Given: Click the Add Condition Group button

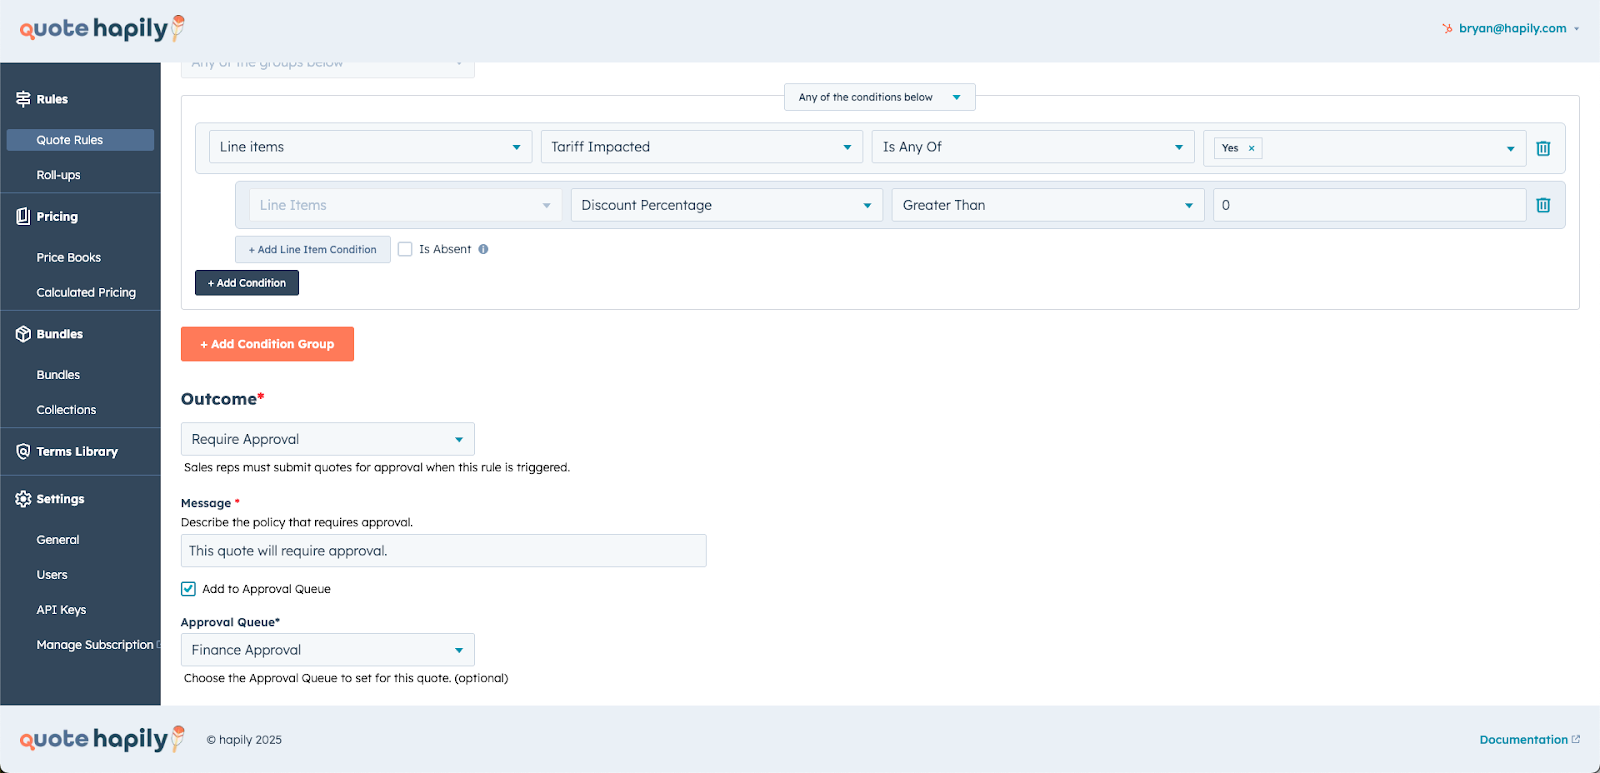Looking at the screenshot, I should coord(267,344).
